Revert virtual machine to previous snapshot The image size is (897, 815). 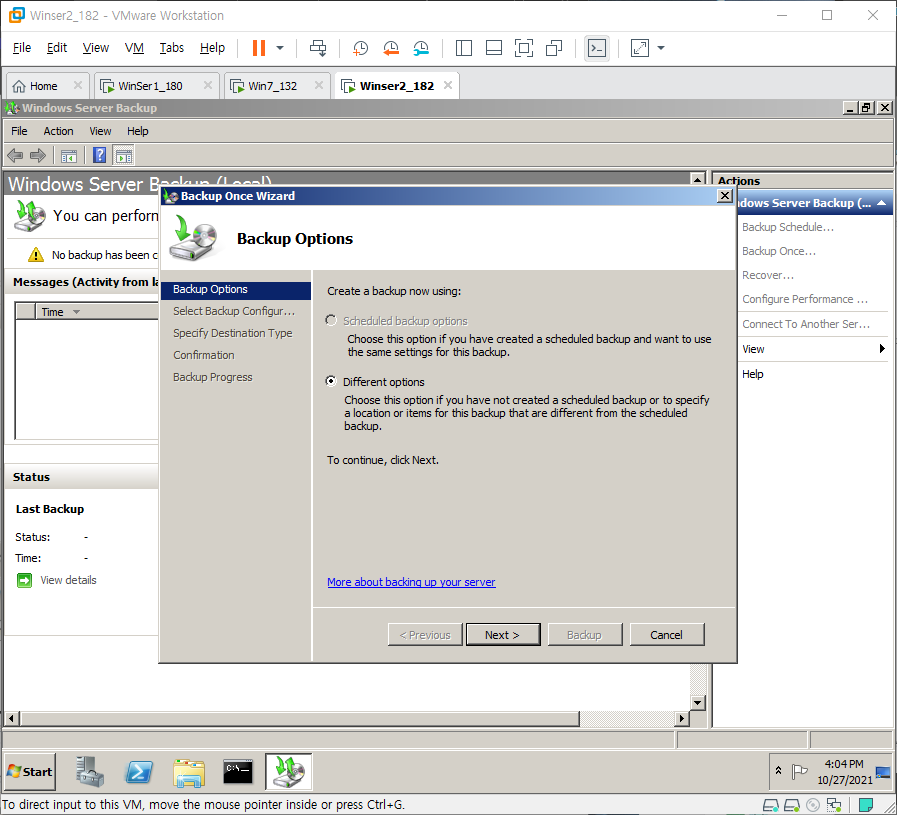point(391,48)
